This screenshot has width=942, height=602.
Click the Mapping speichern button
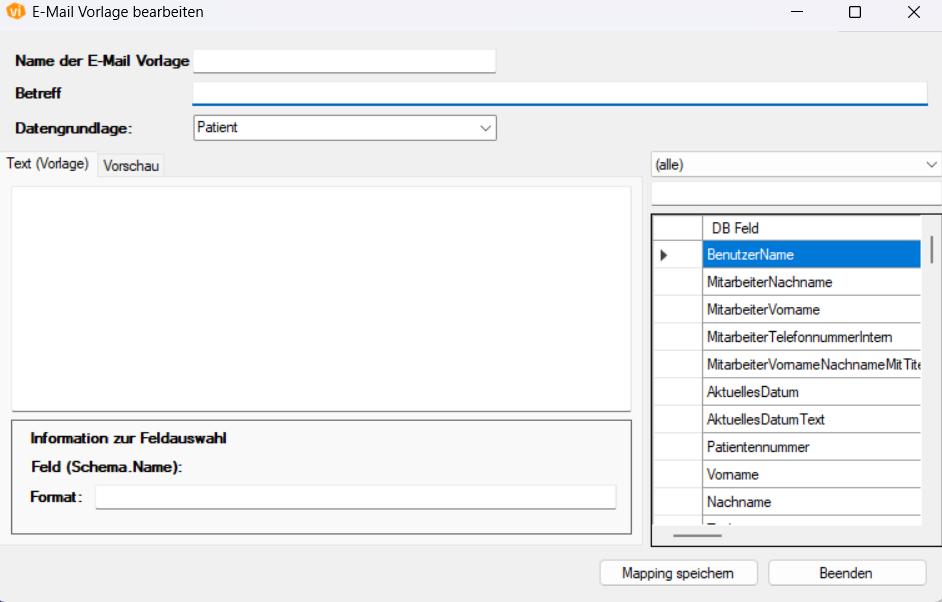(x=678, y=573)
